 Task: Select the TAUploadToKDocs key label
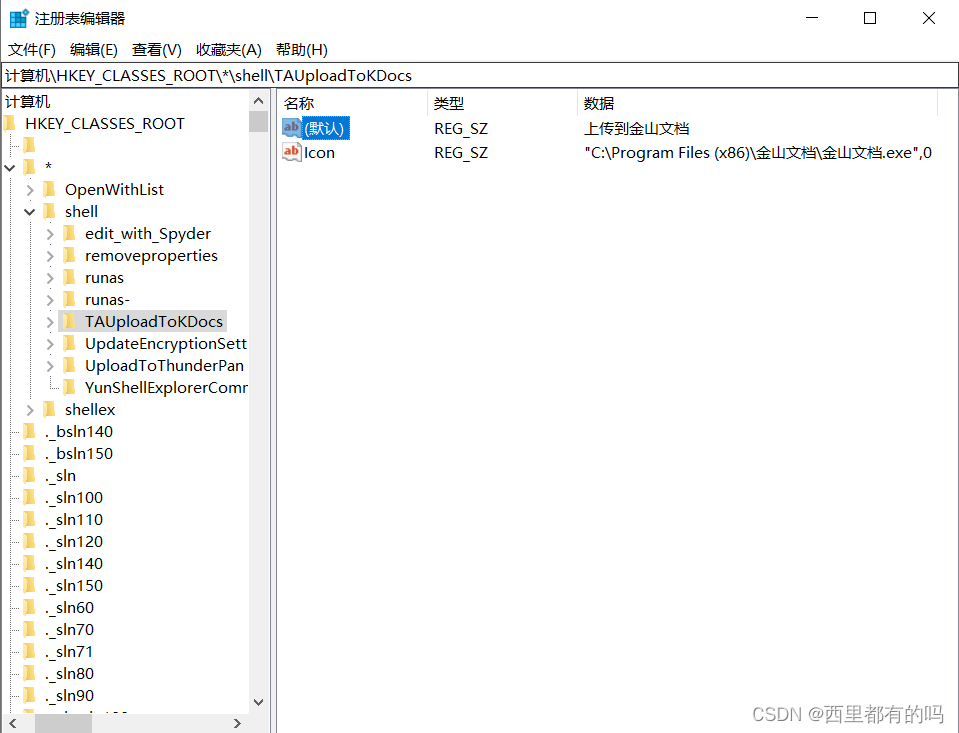(154, 322)
